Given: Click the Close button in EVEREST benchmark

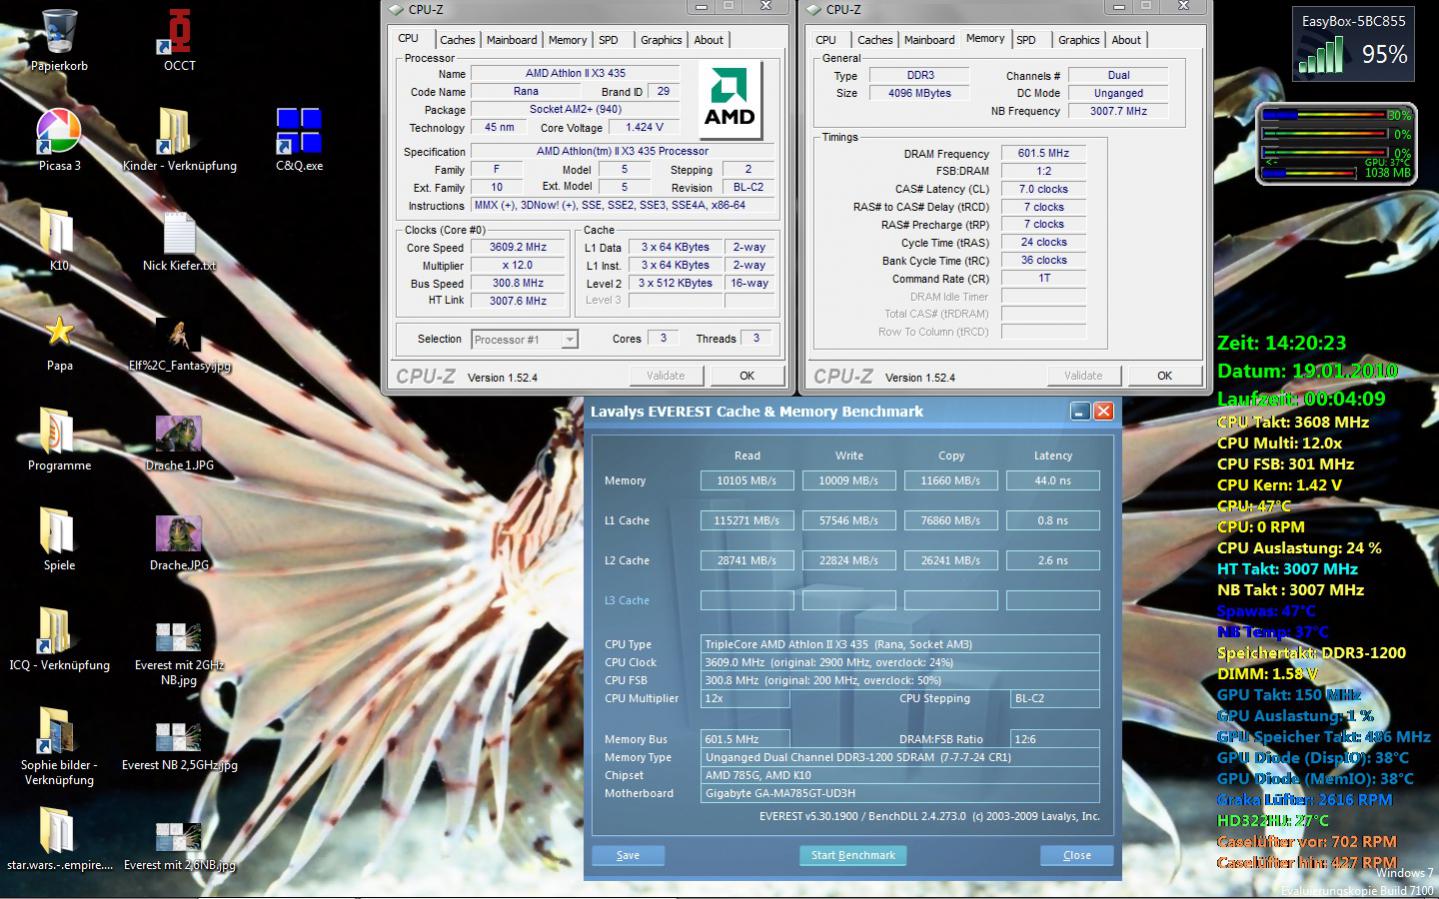Looking at the screenshot, I should click(x=1077, y=855).
